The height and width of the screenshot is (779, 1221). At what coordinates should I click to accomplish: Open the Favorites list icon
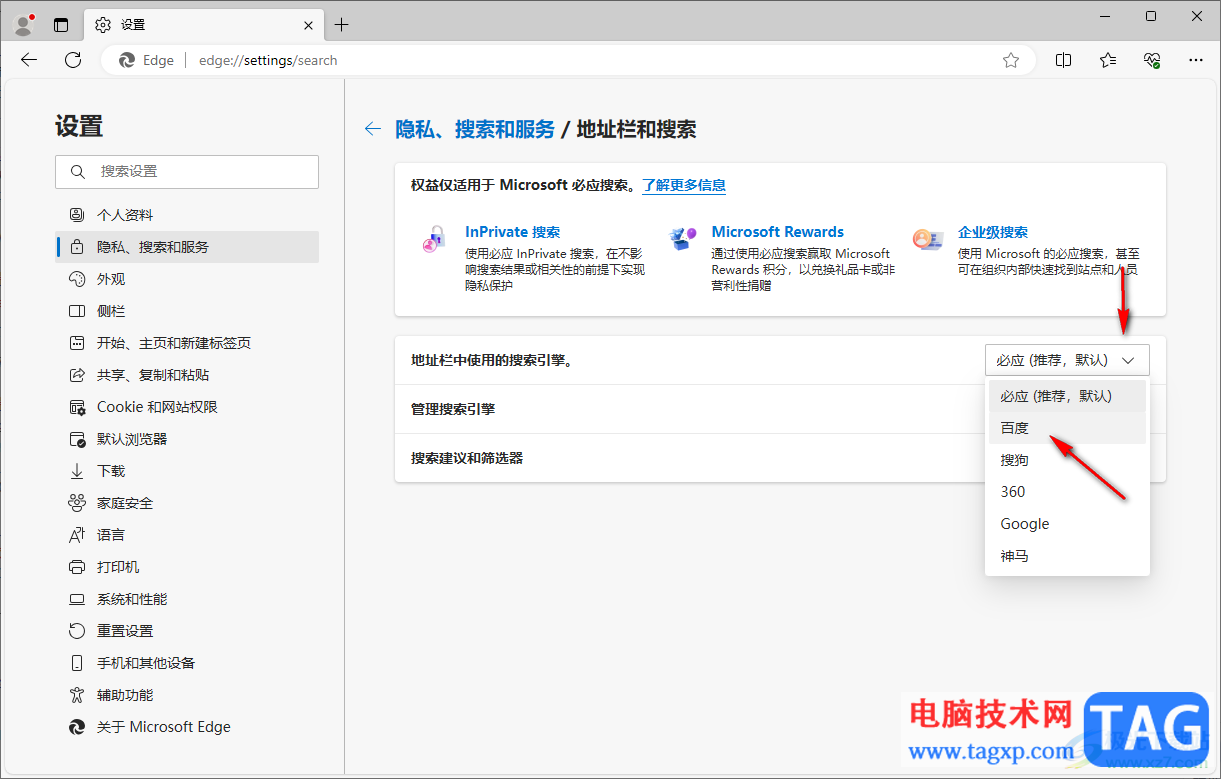point(1108,60)
